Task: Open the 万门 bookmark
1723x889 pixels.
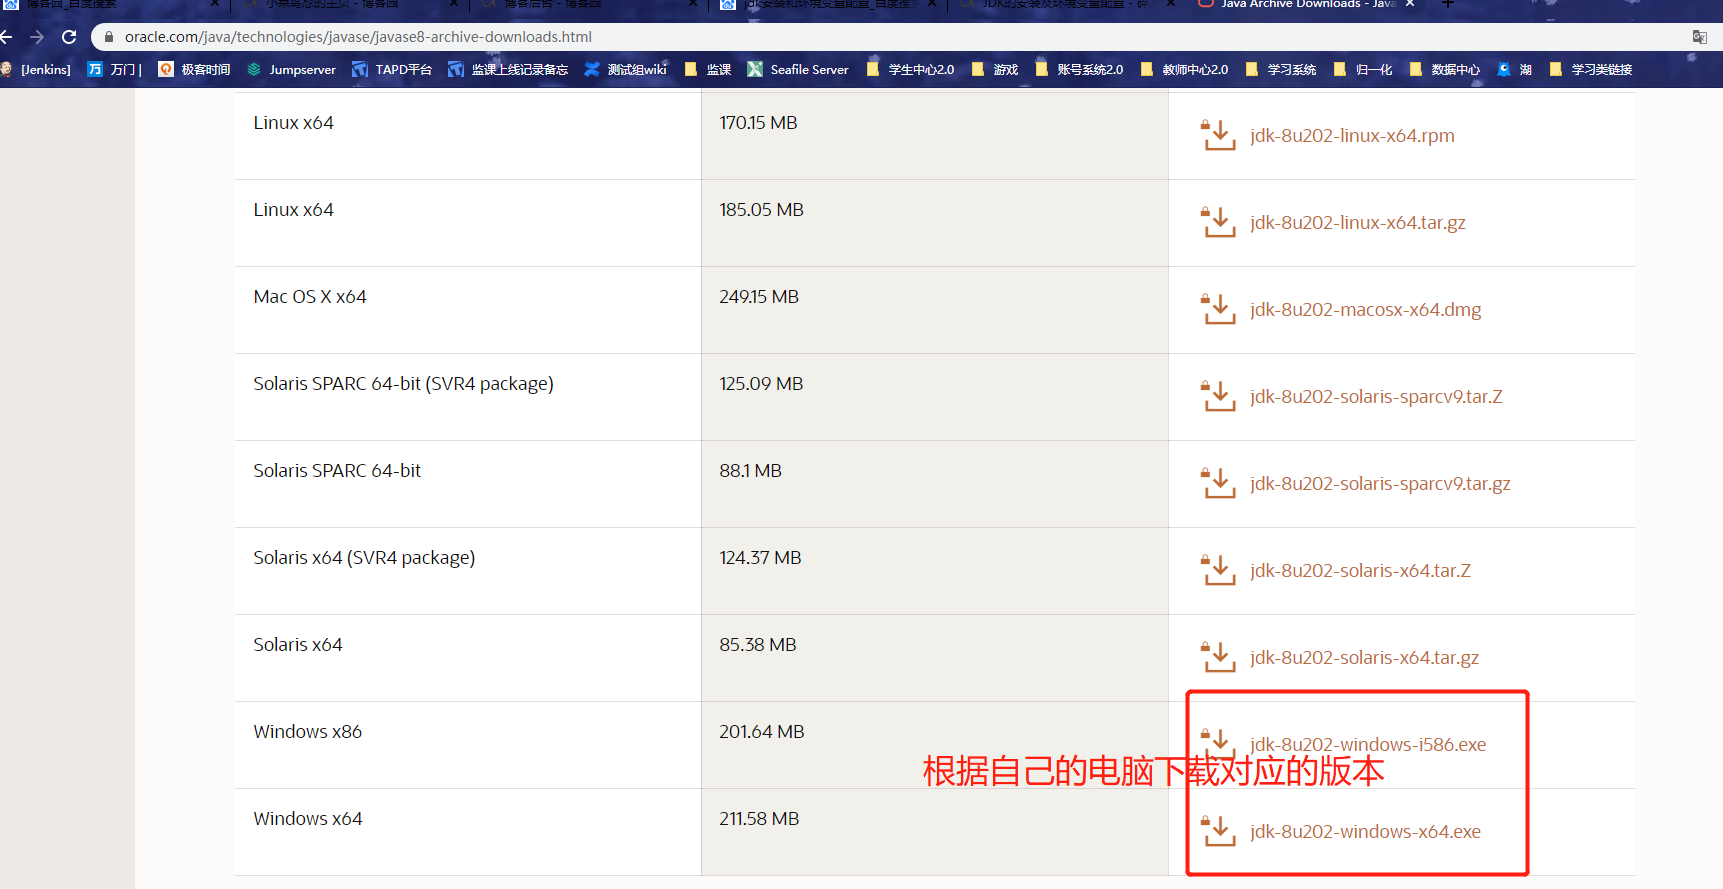Action: coord(114,69)
